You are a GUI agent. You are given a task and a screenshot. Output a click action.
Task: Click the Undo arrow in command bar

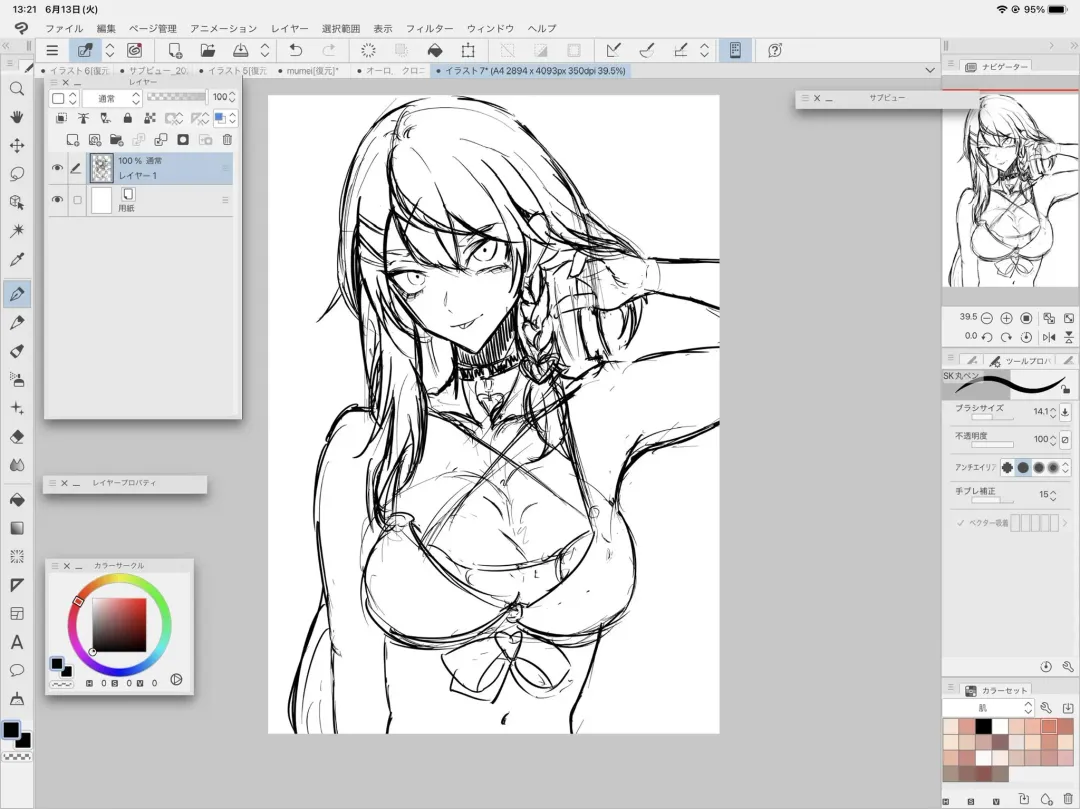(x=295, y=50)
